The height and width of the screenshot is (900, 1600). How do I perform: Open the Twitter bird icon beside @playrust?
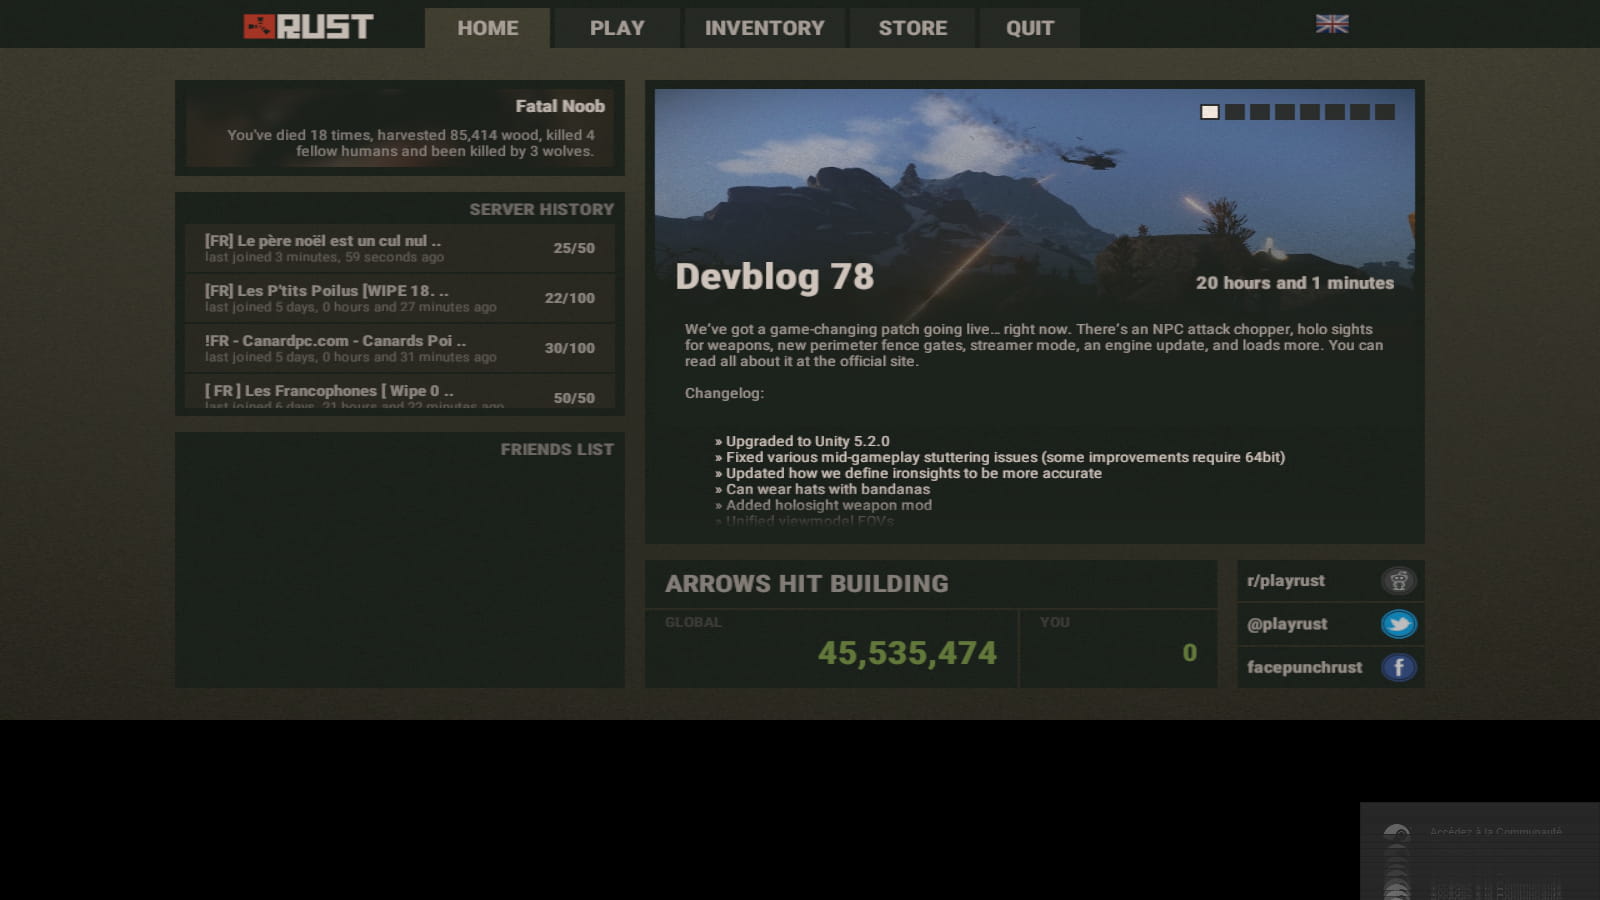[x=1398, y=624]
